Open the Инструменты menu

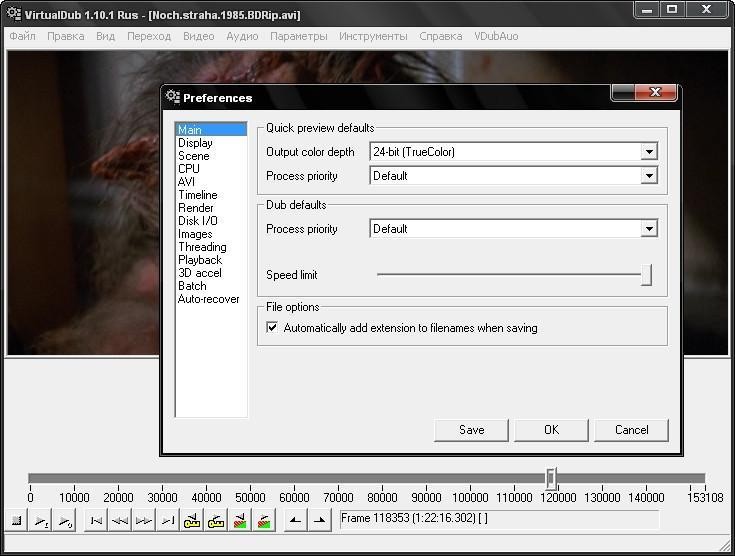point(373,36)
